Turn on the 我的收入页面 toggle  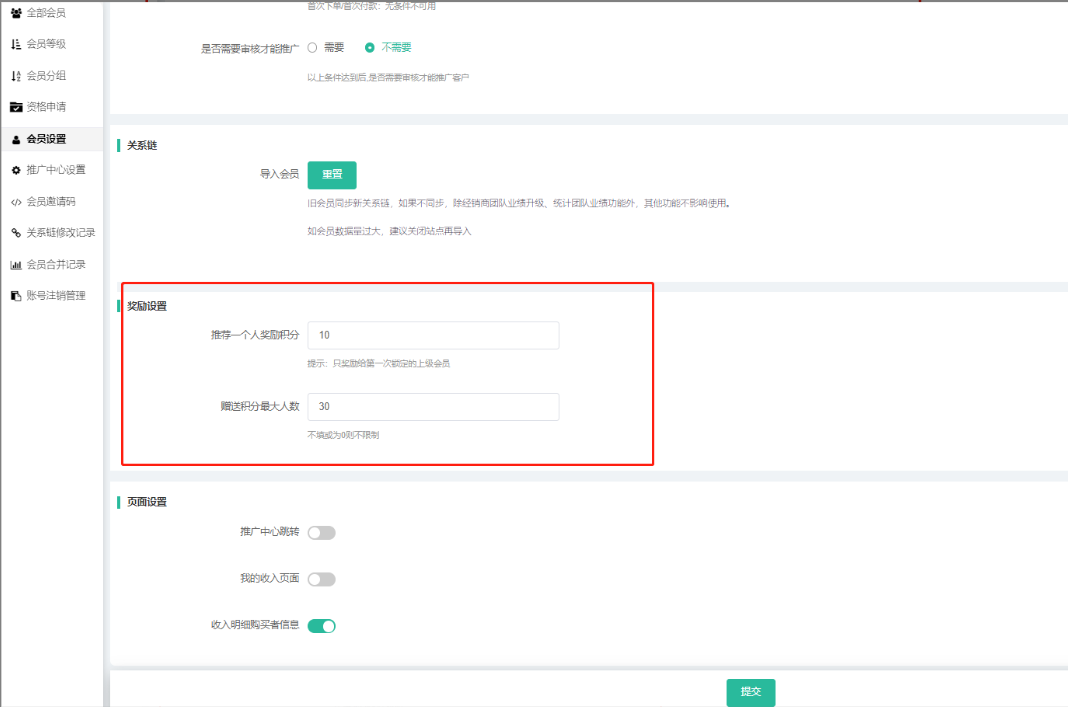pos(321,579)
